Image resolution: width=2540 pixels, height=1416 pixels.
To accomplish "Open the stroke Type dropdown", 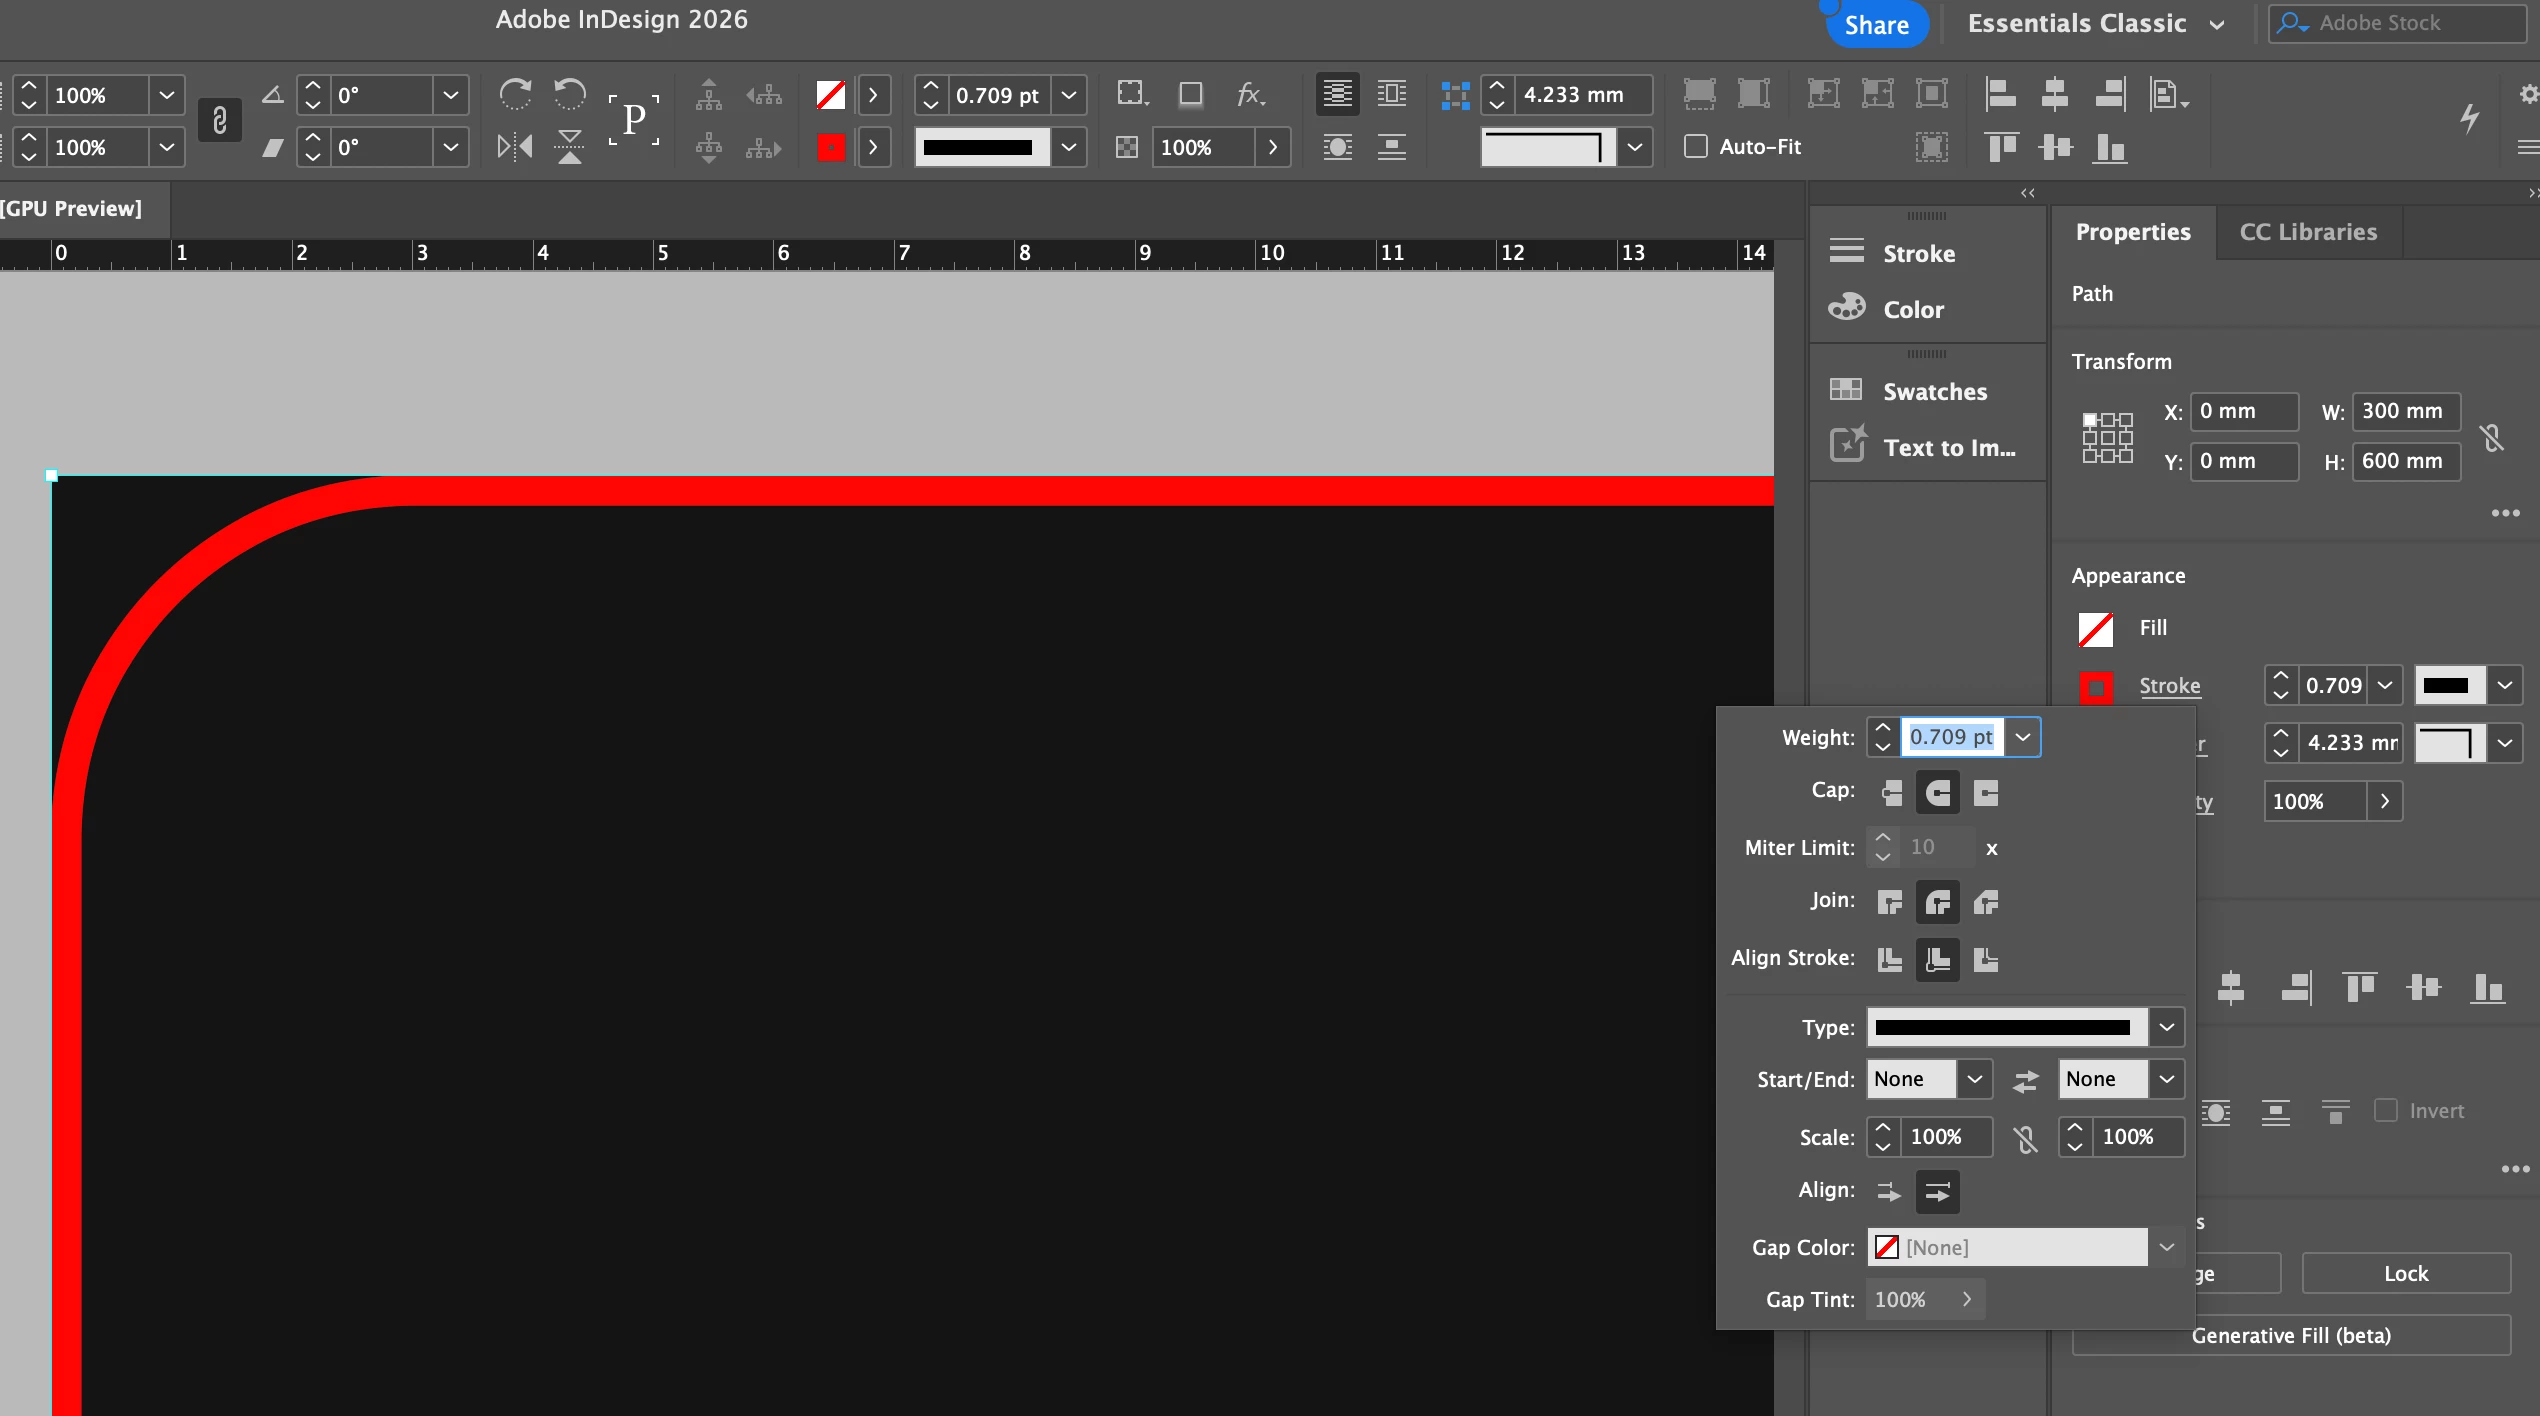I will tap(2166, 1027).
